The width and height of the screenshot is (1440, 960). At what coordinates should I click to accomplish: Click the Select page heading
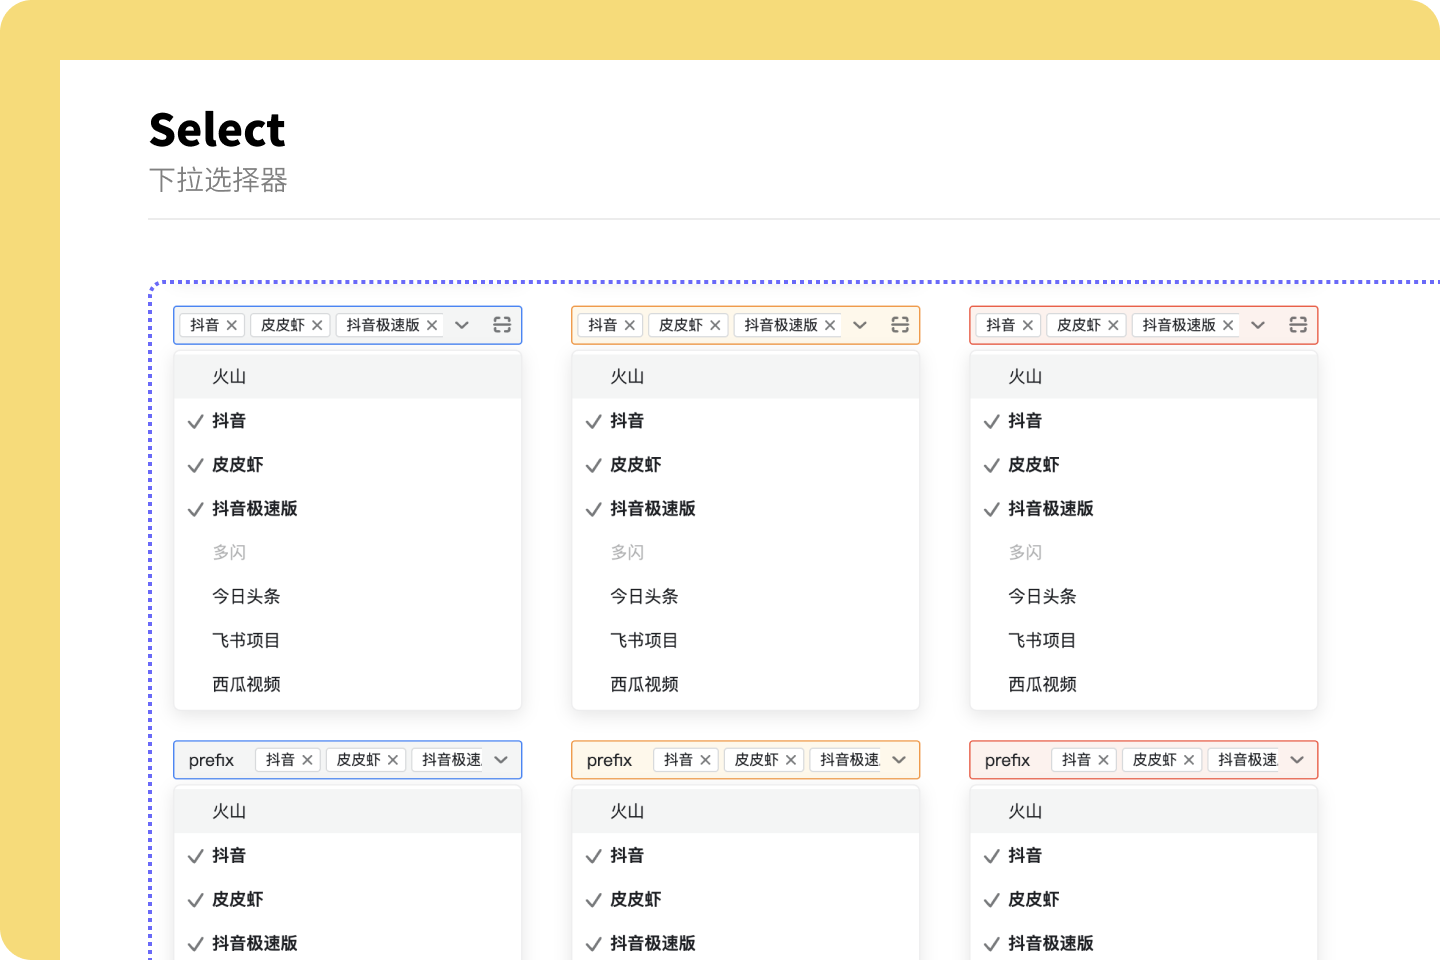217,130
